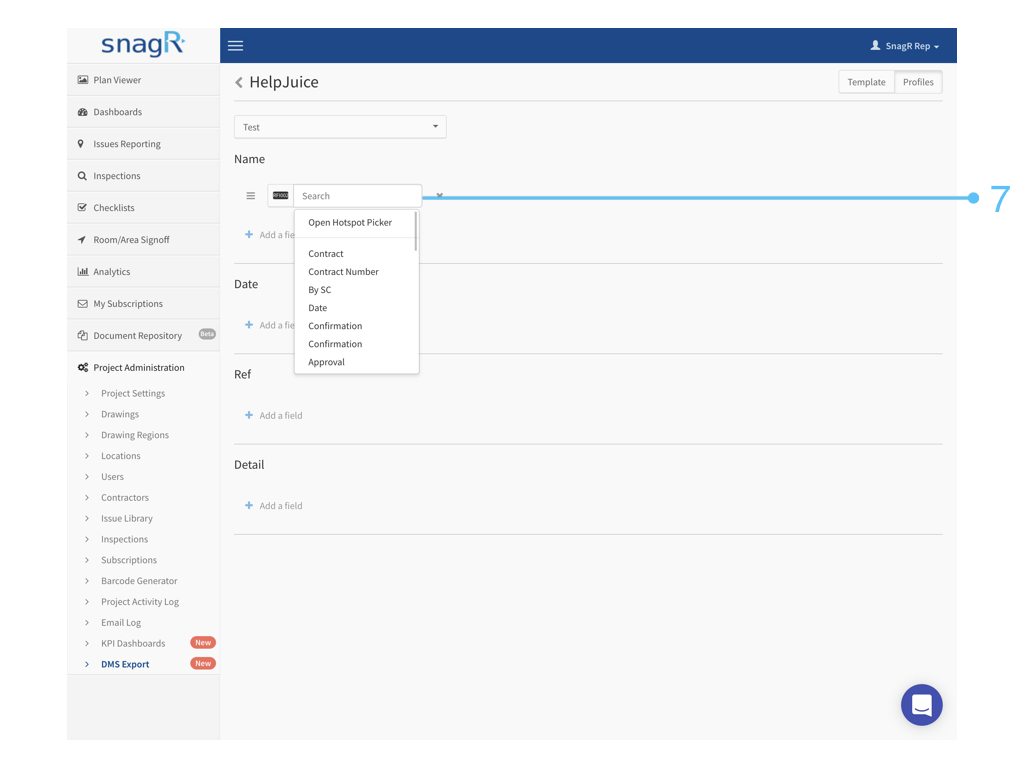Click the Beta badge on Document Repository

pos(207,334)
